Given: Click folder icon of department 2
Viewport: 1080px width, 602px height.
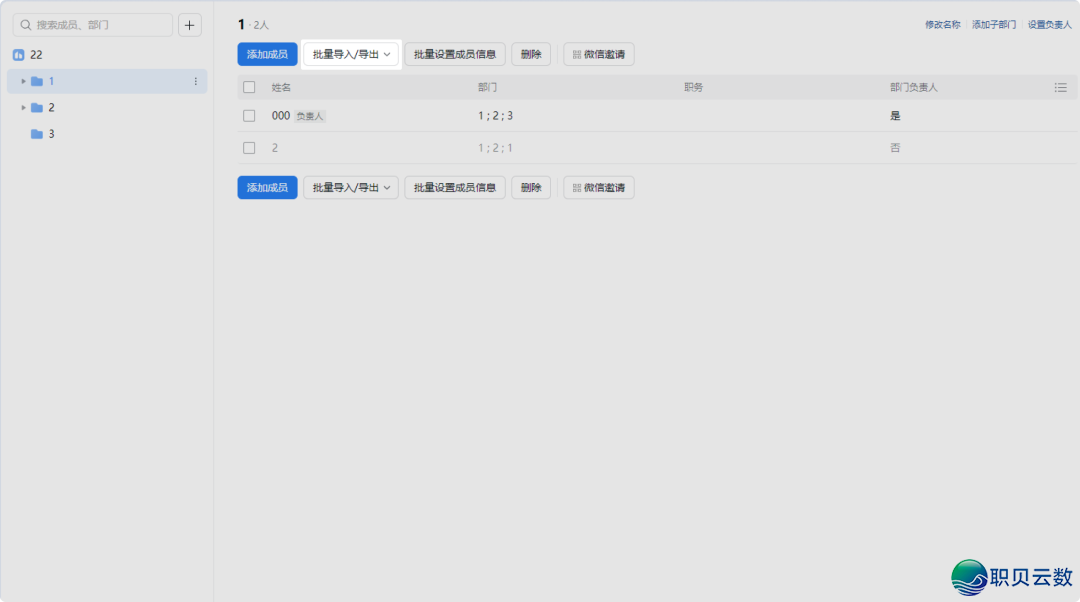Looking at the screenshot, I should click(x=37, y=107).
